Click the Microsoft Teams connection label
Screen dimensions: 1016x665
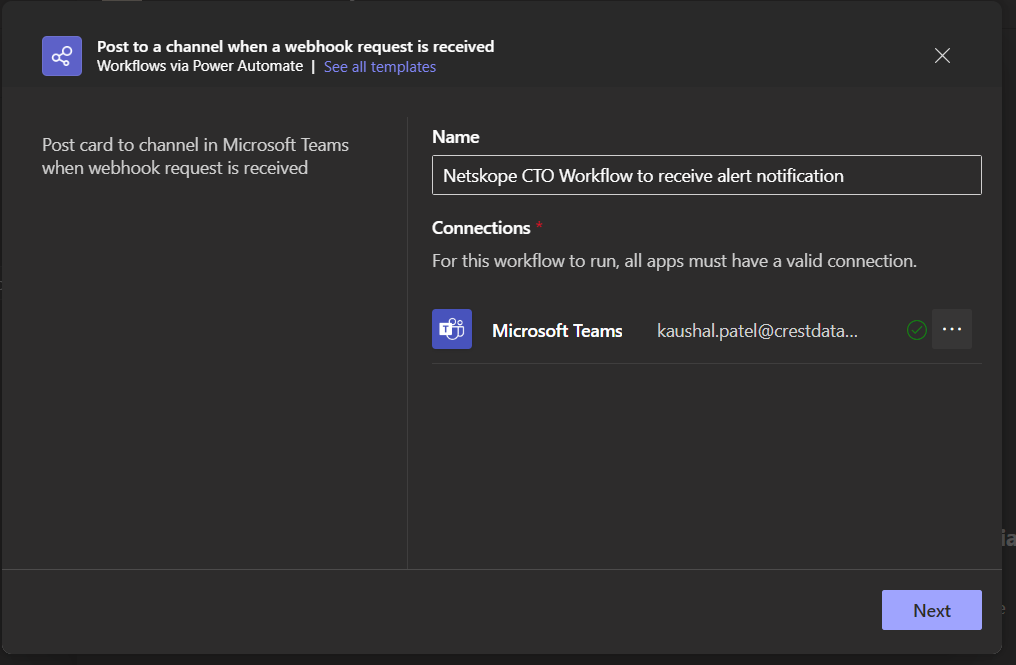tap(557, 331)
